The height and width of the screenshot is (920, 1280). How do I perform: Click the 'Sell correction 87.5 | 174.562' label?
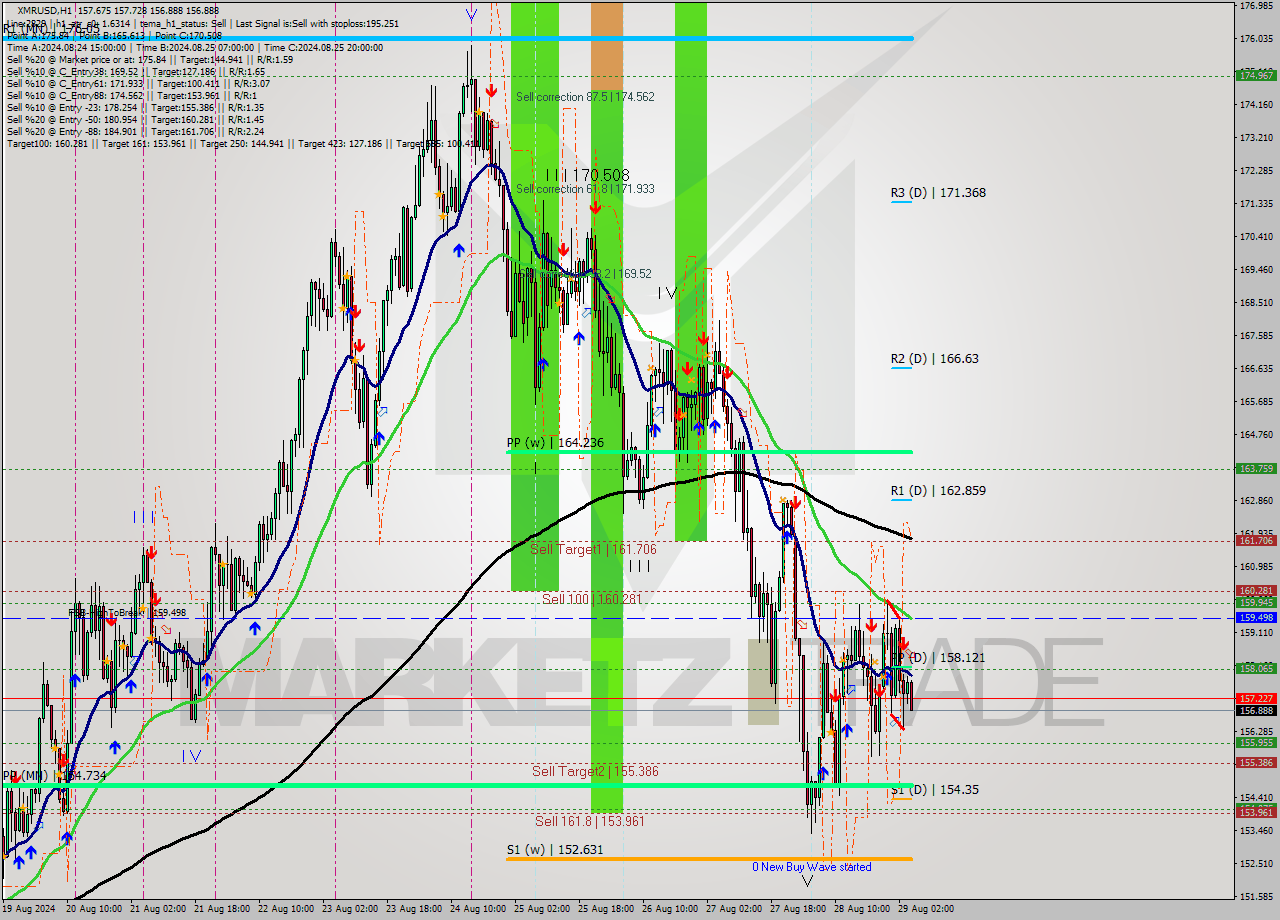pyautogui.click(x=585, y=97)
